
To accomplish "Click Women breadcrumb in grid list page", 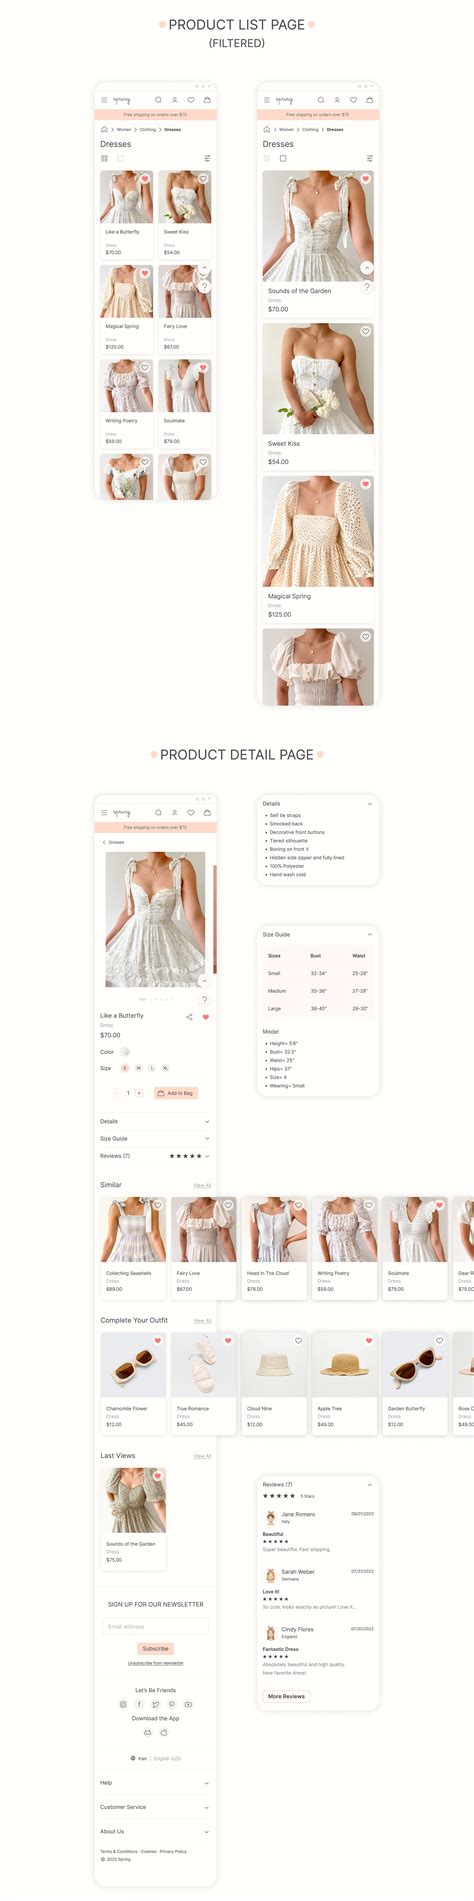I will 124,129.
